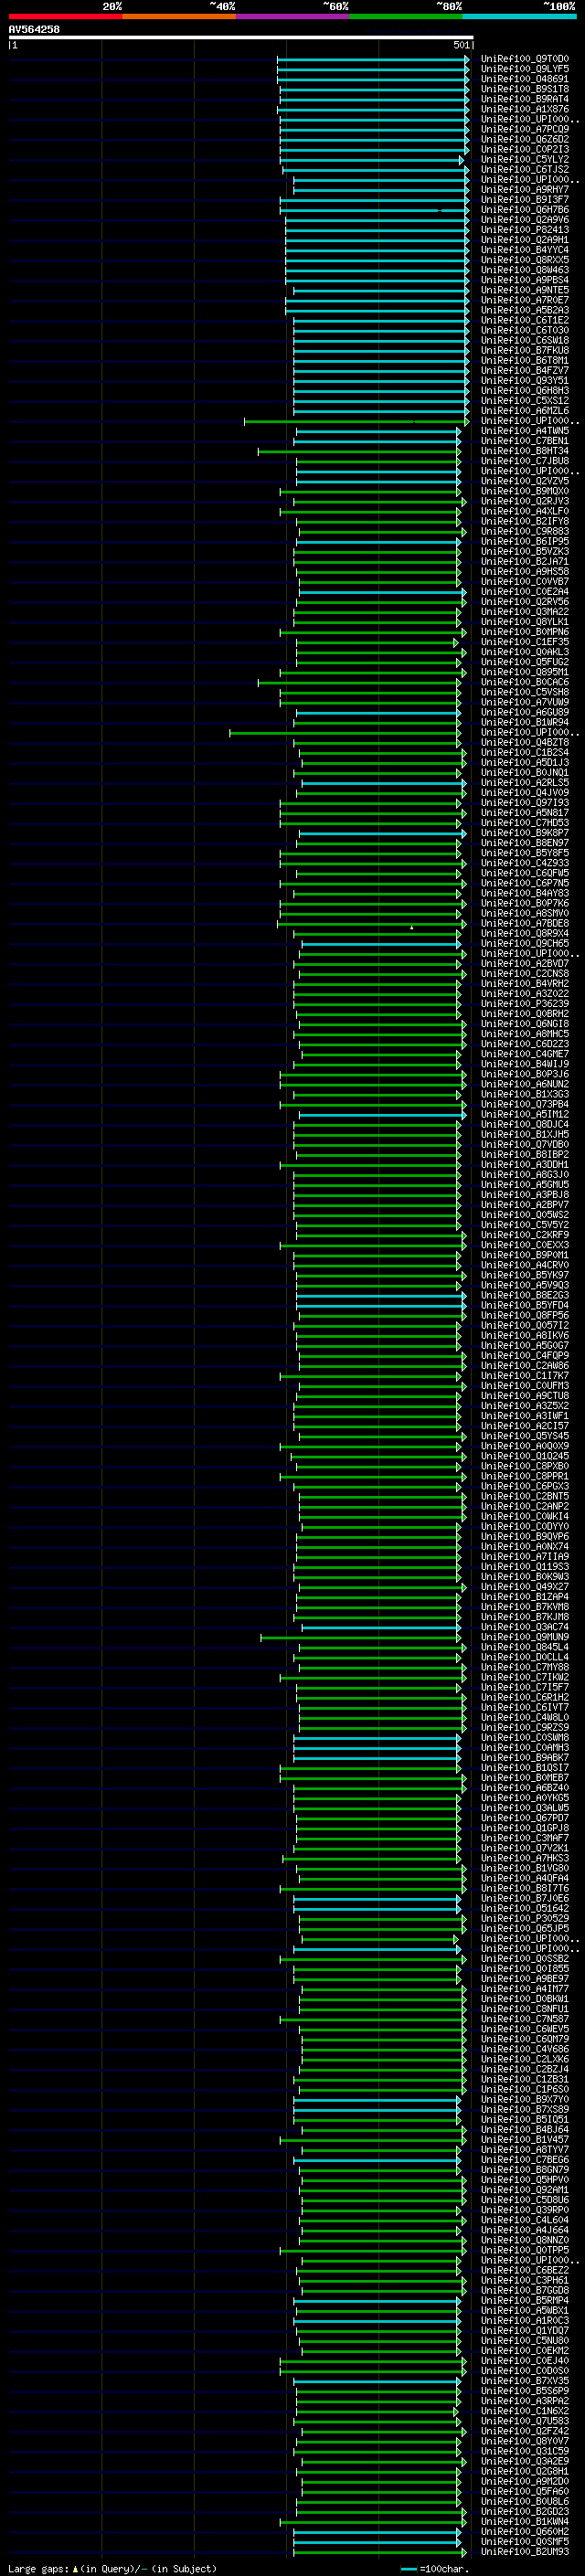Click the red 20% identity legend segment
The image size is (585, 2576).
(x=65, y=16)
